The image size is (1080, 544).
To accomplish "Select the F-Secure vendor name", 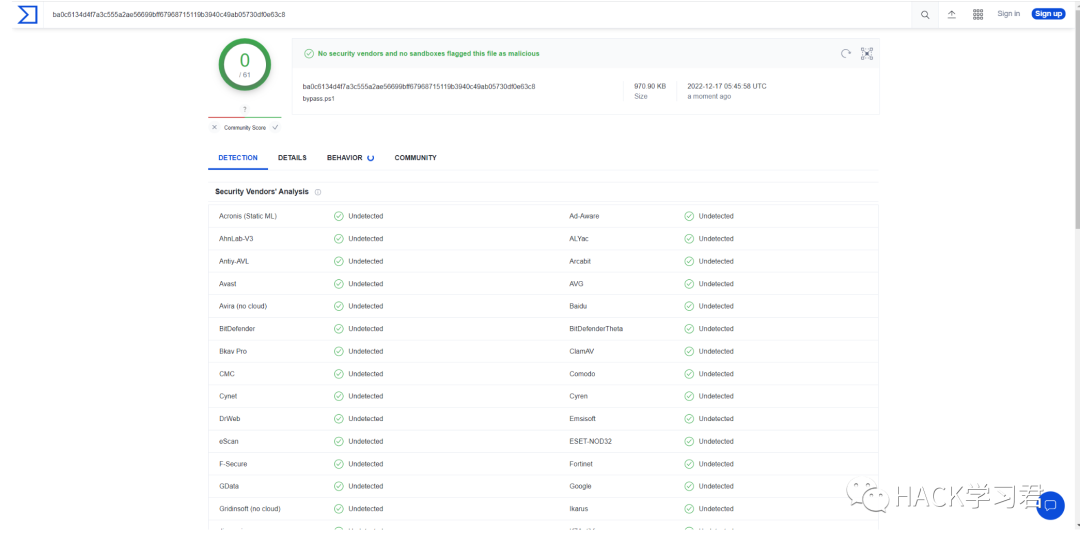I will pos(233,464).
